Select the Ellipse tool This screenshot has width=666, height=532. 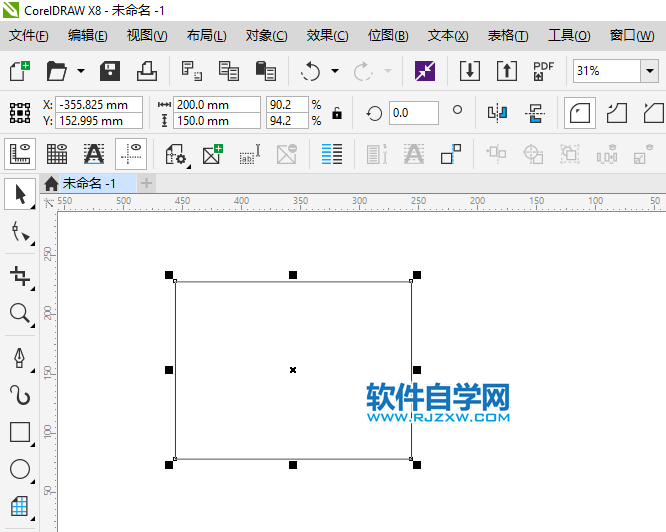point(20,469)
